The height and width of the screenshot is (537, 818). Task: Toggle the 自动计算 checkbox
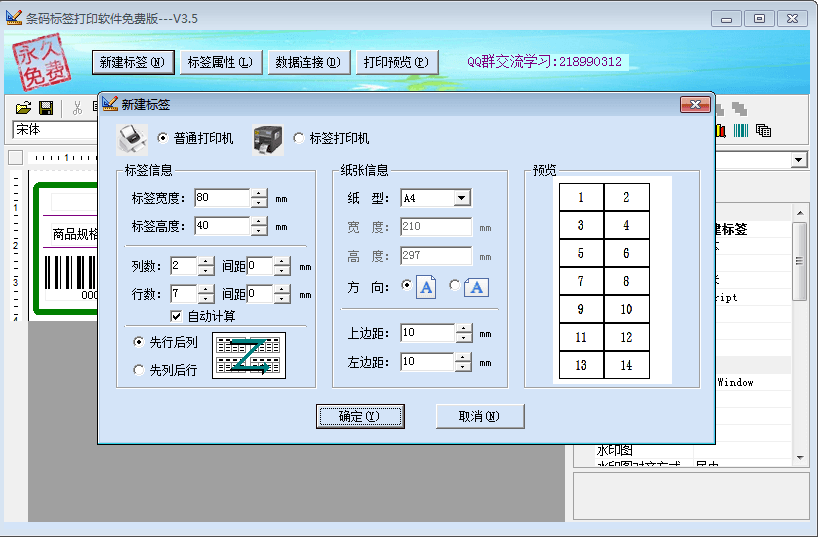click(x=177, y=317)
